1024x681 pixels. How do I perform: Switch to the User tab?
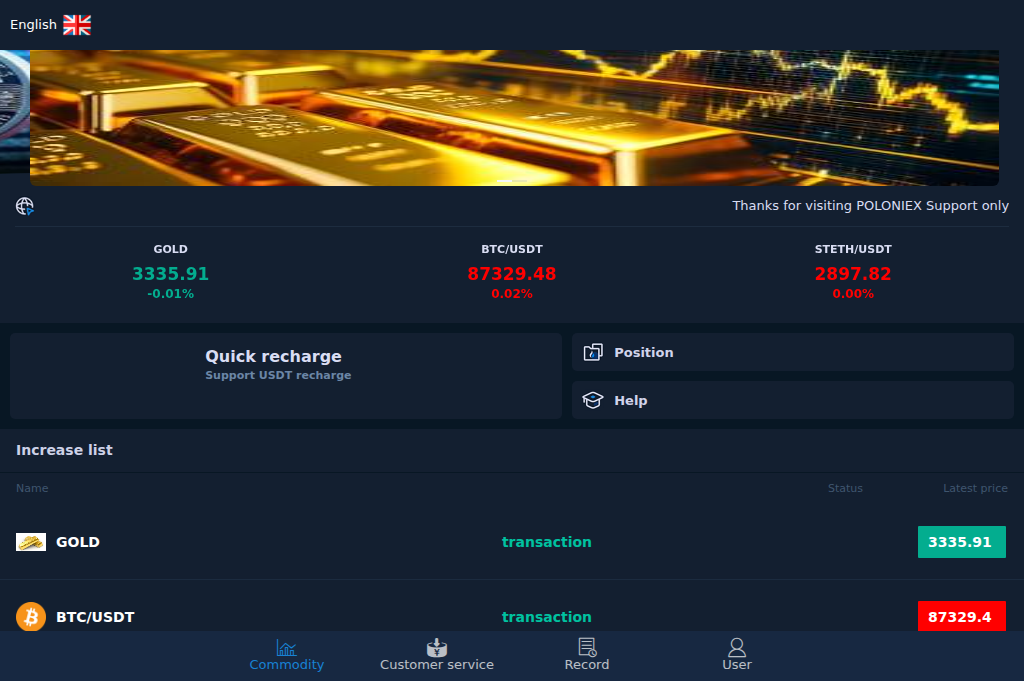pos(737,655)
